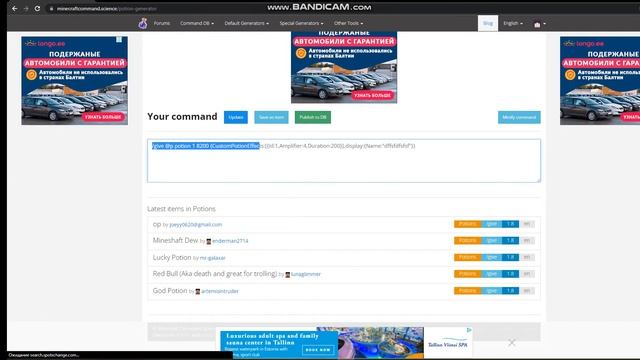Open the Blog tab

488,23
